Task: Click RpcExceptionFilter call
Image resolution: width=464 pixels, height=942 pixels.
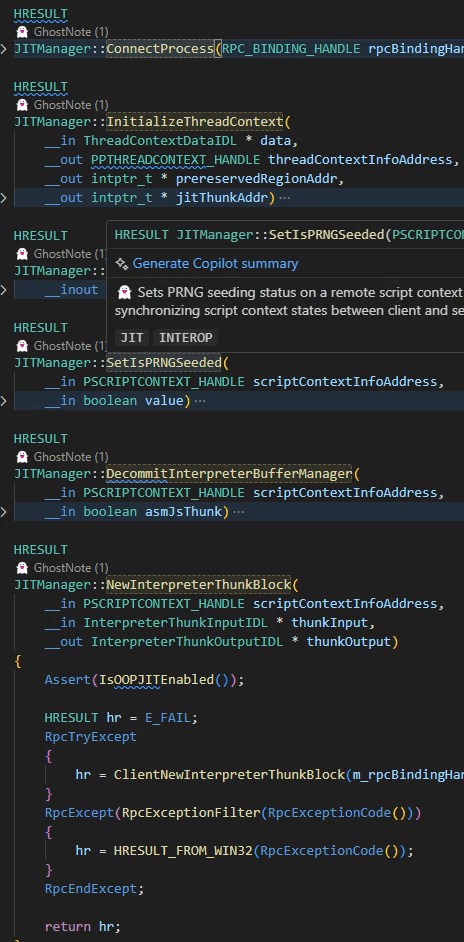Action: point(191,813)
